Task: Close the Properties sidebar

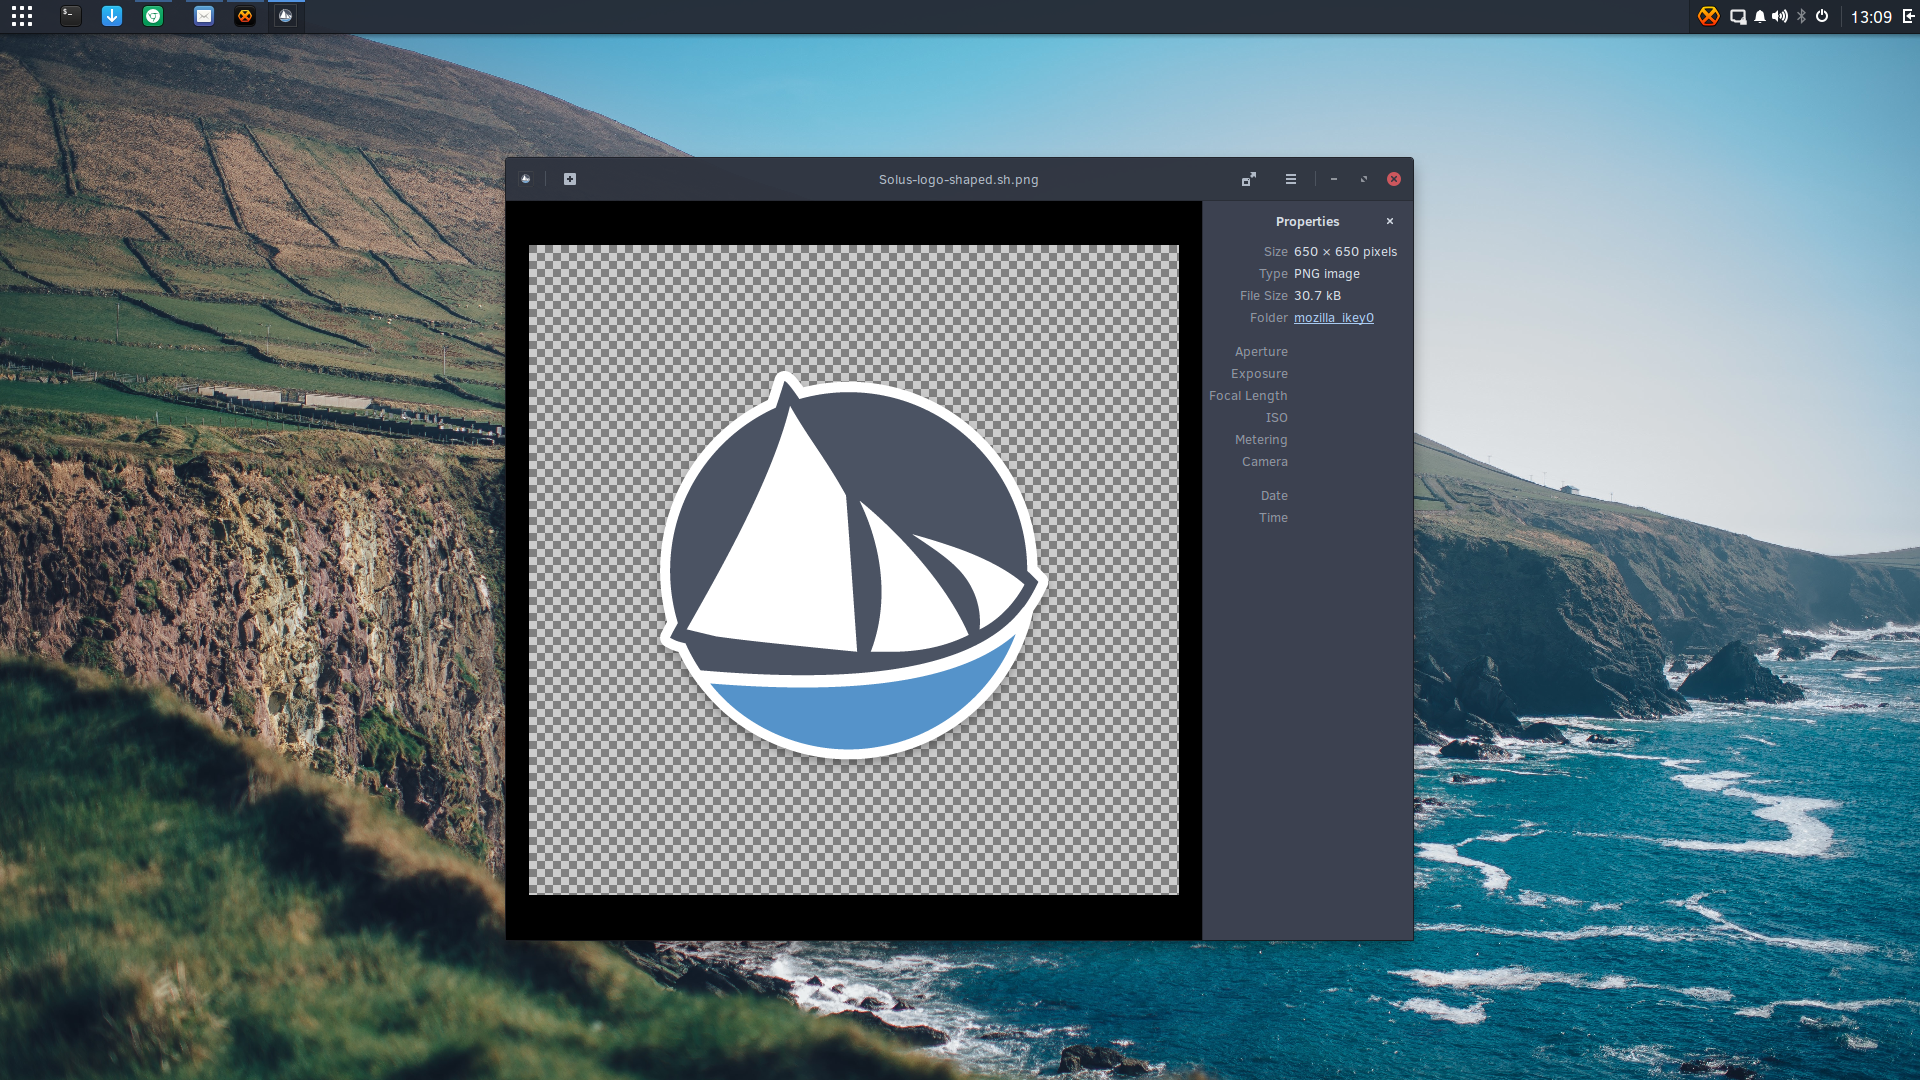Action: tap(1390, 221)
